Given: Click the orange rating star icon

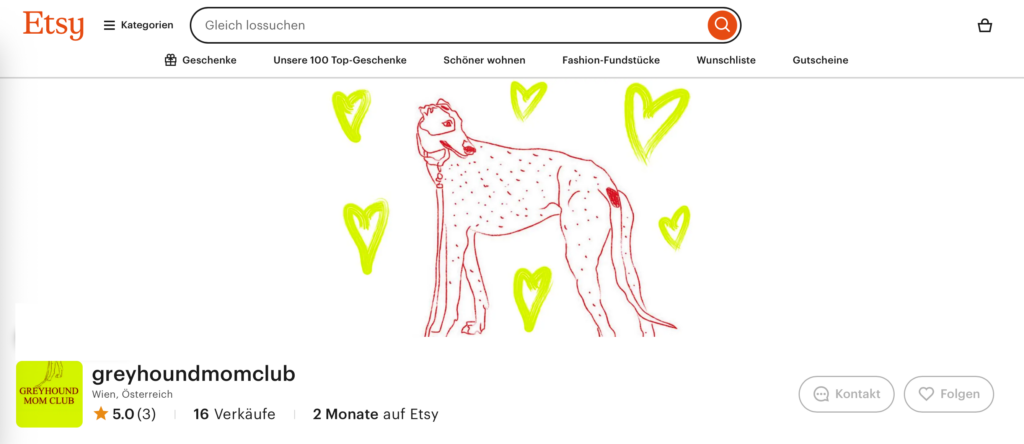Looking at the screenshot, I should (x=101, y=414).
